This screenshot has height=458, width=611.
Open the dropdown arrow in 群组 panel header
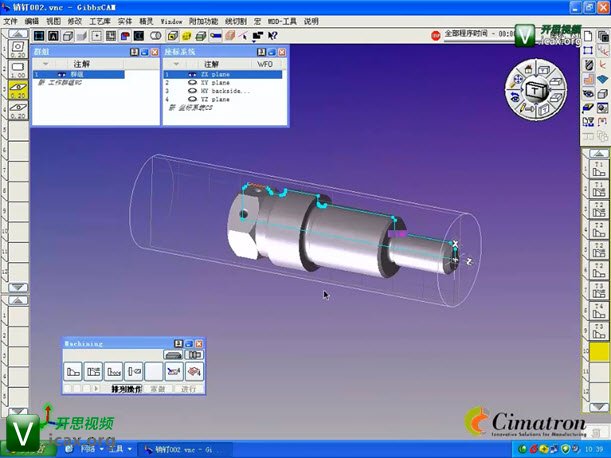(x=46, y=64)
